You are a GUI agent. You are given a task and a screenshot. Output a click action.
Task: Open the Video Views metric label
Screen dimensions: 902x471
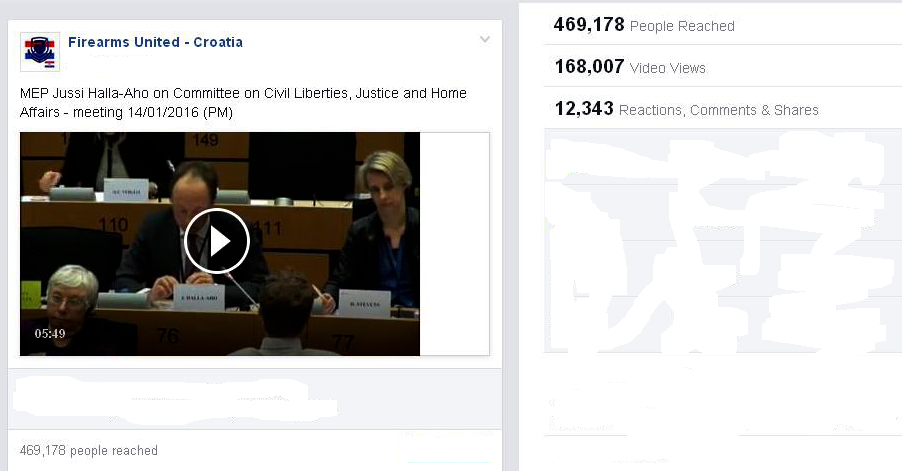click(x=668, y=68)
